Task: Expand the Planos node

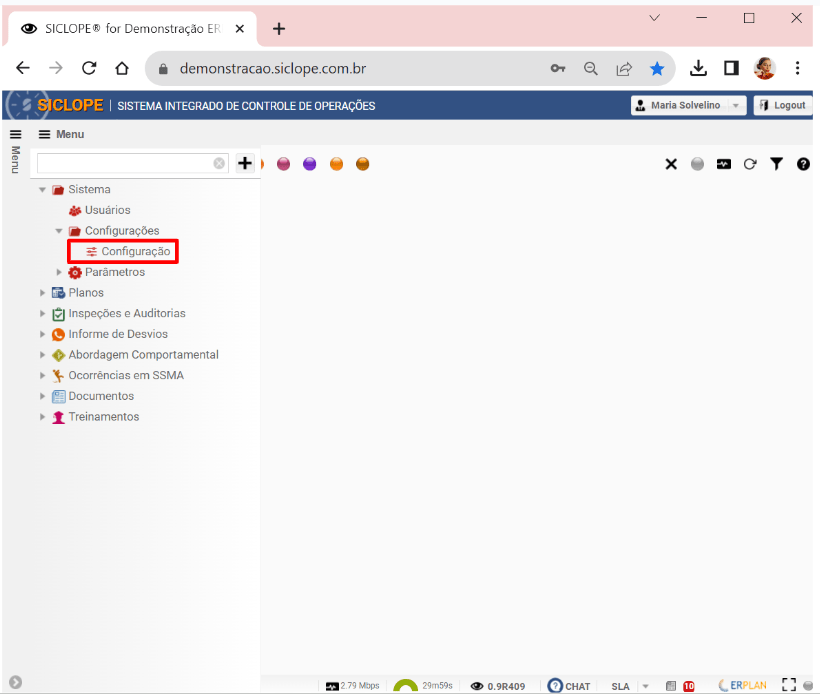Action: point(42,293)
